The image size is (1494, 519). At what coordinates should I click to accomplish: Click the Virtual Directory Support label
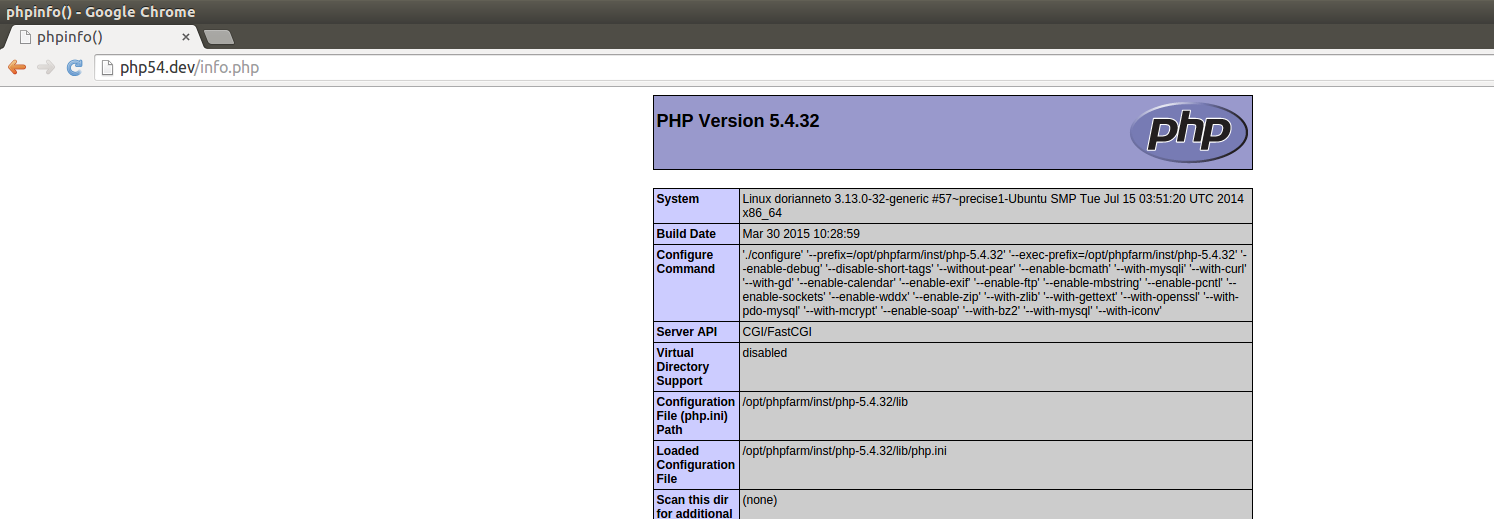[682, 367]
